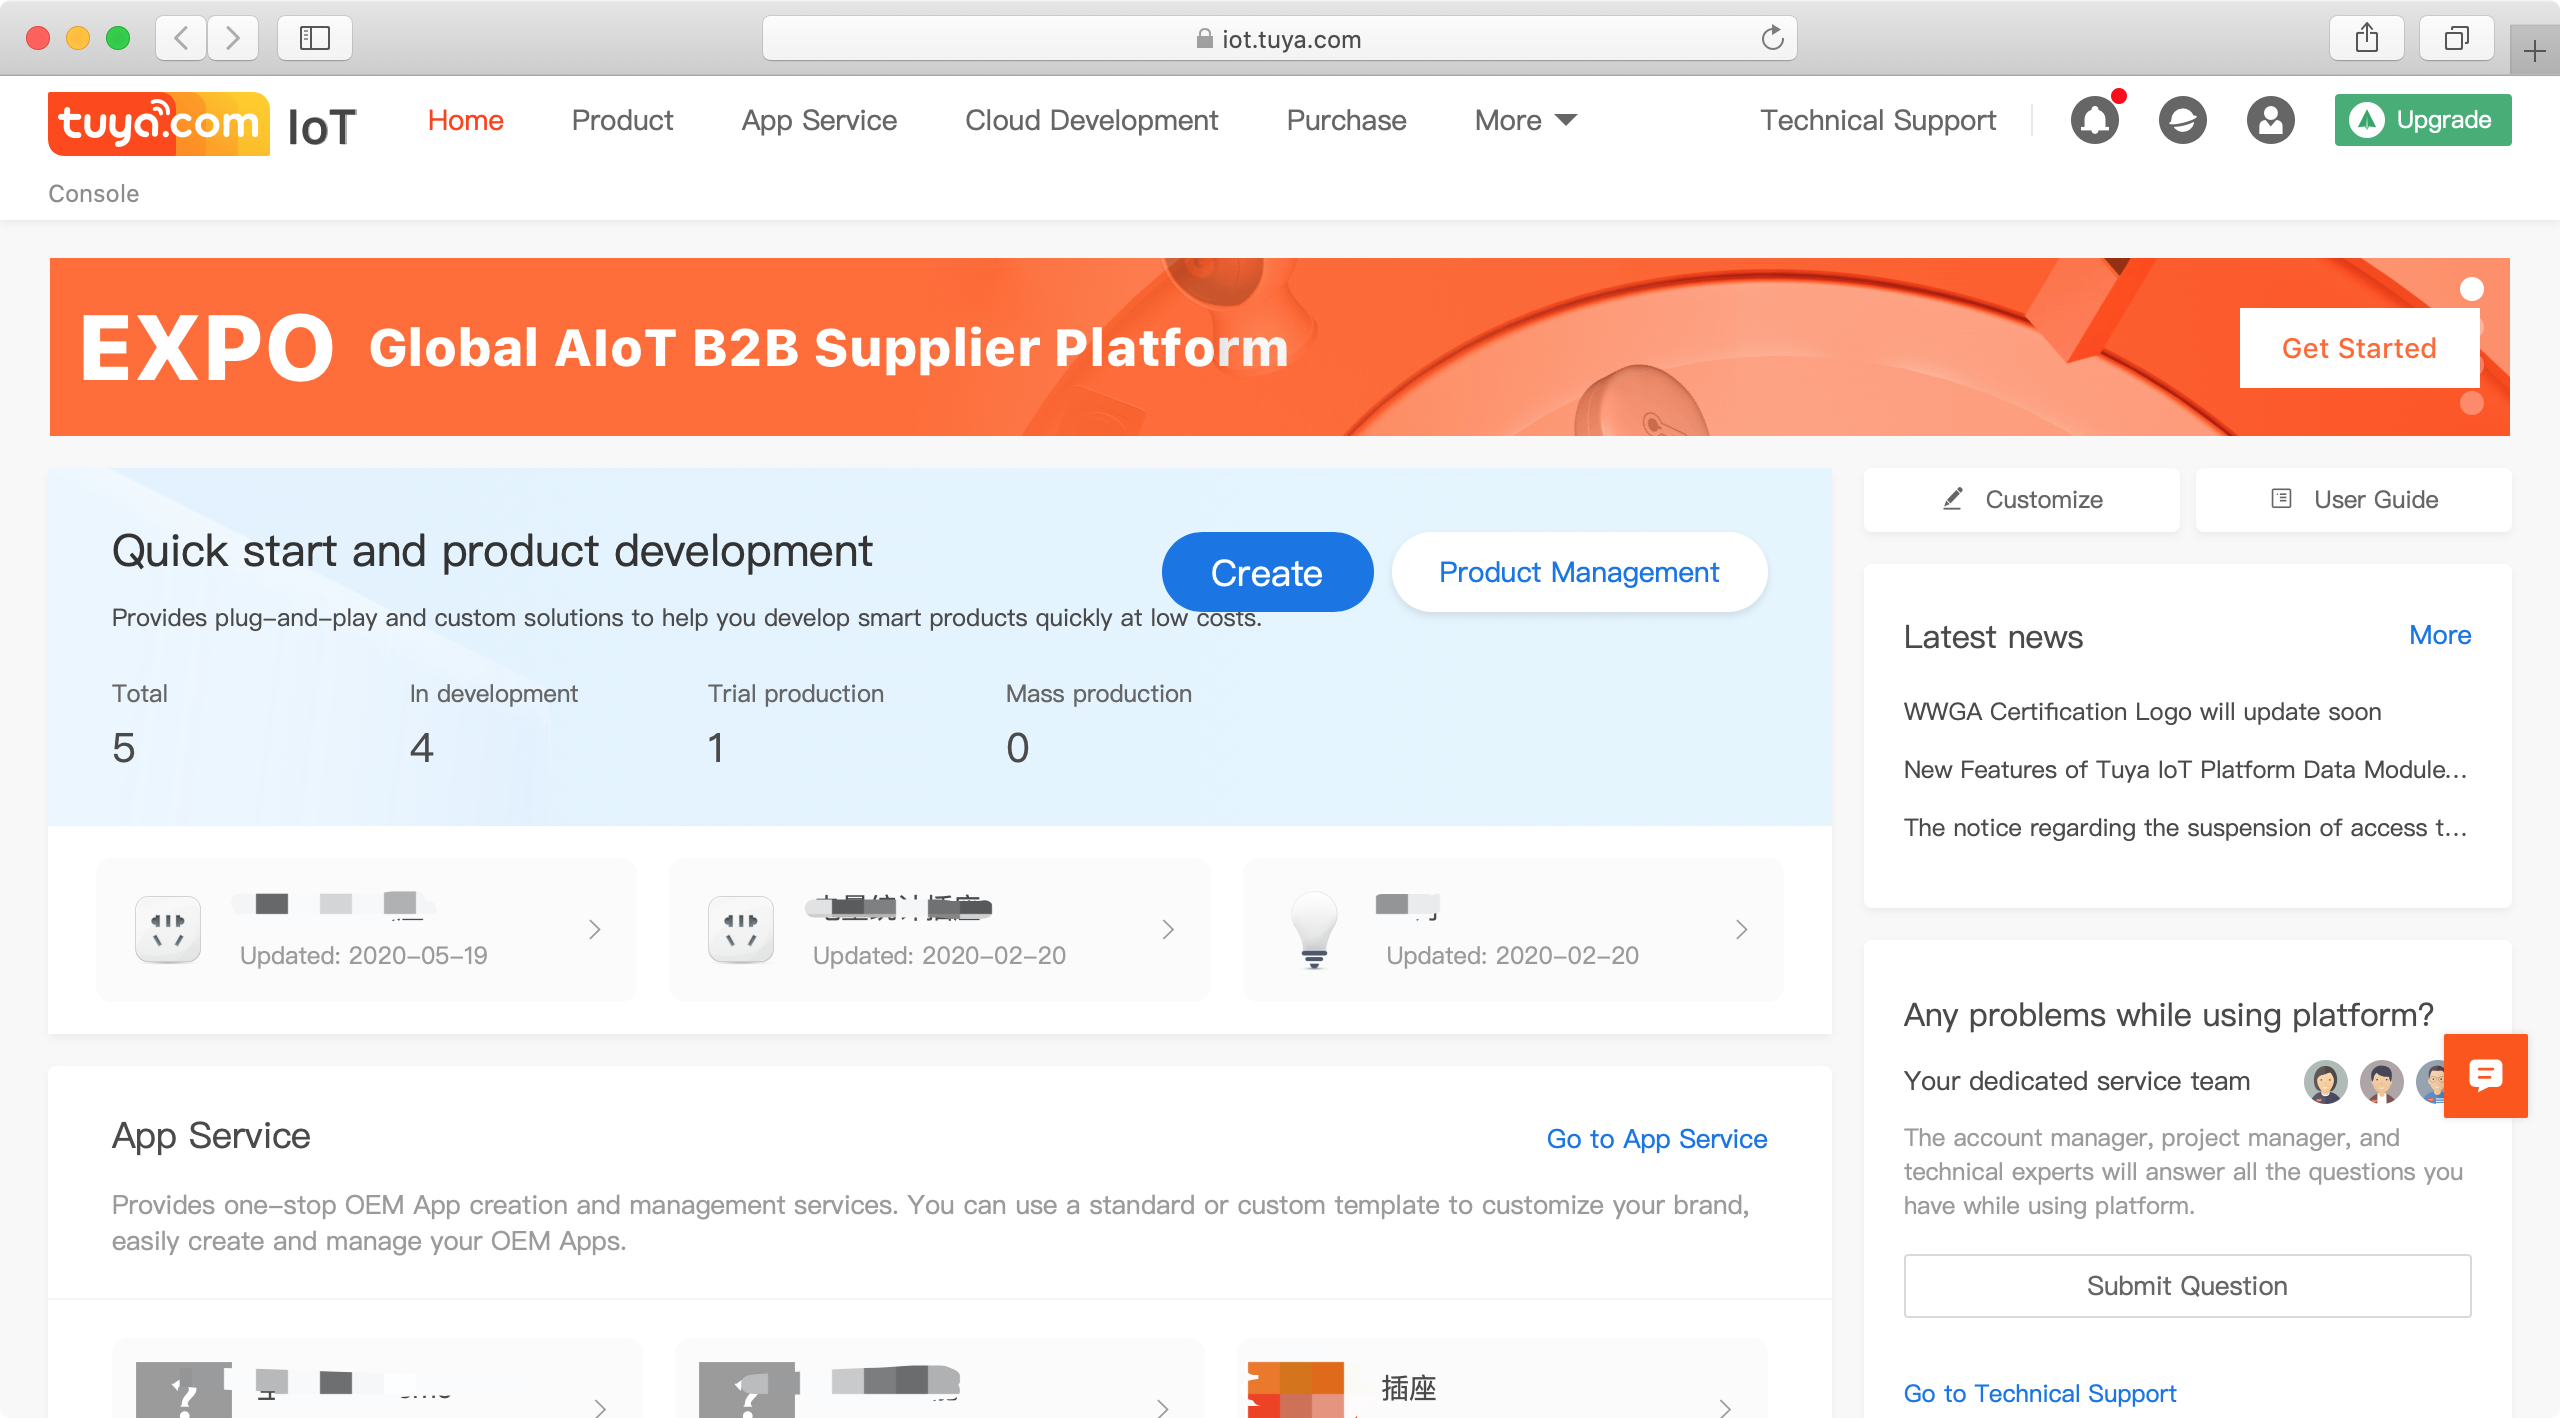Click the blue Create button
This screenshot has height=1418, width=2560.
pyautogui.click(x=1267, y=572)
